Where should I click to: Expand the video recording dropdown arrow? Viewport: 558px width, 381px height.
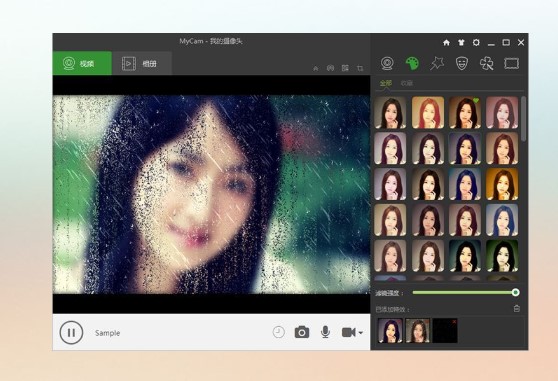(x=361, y=333)
